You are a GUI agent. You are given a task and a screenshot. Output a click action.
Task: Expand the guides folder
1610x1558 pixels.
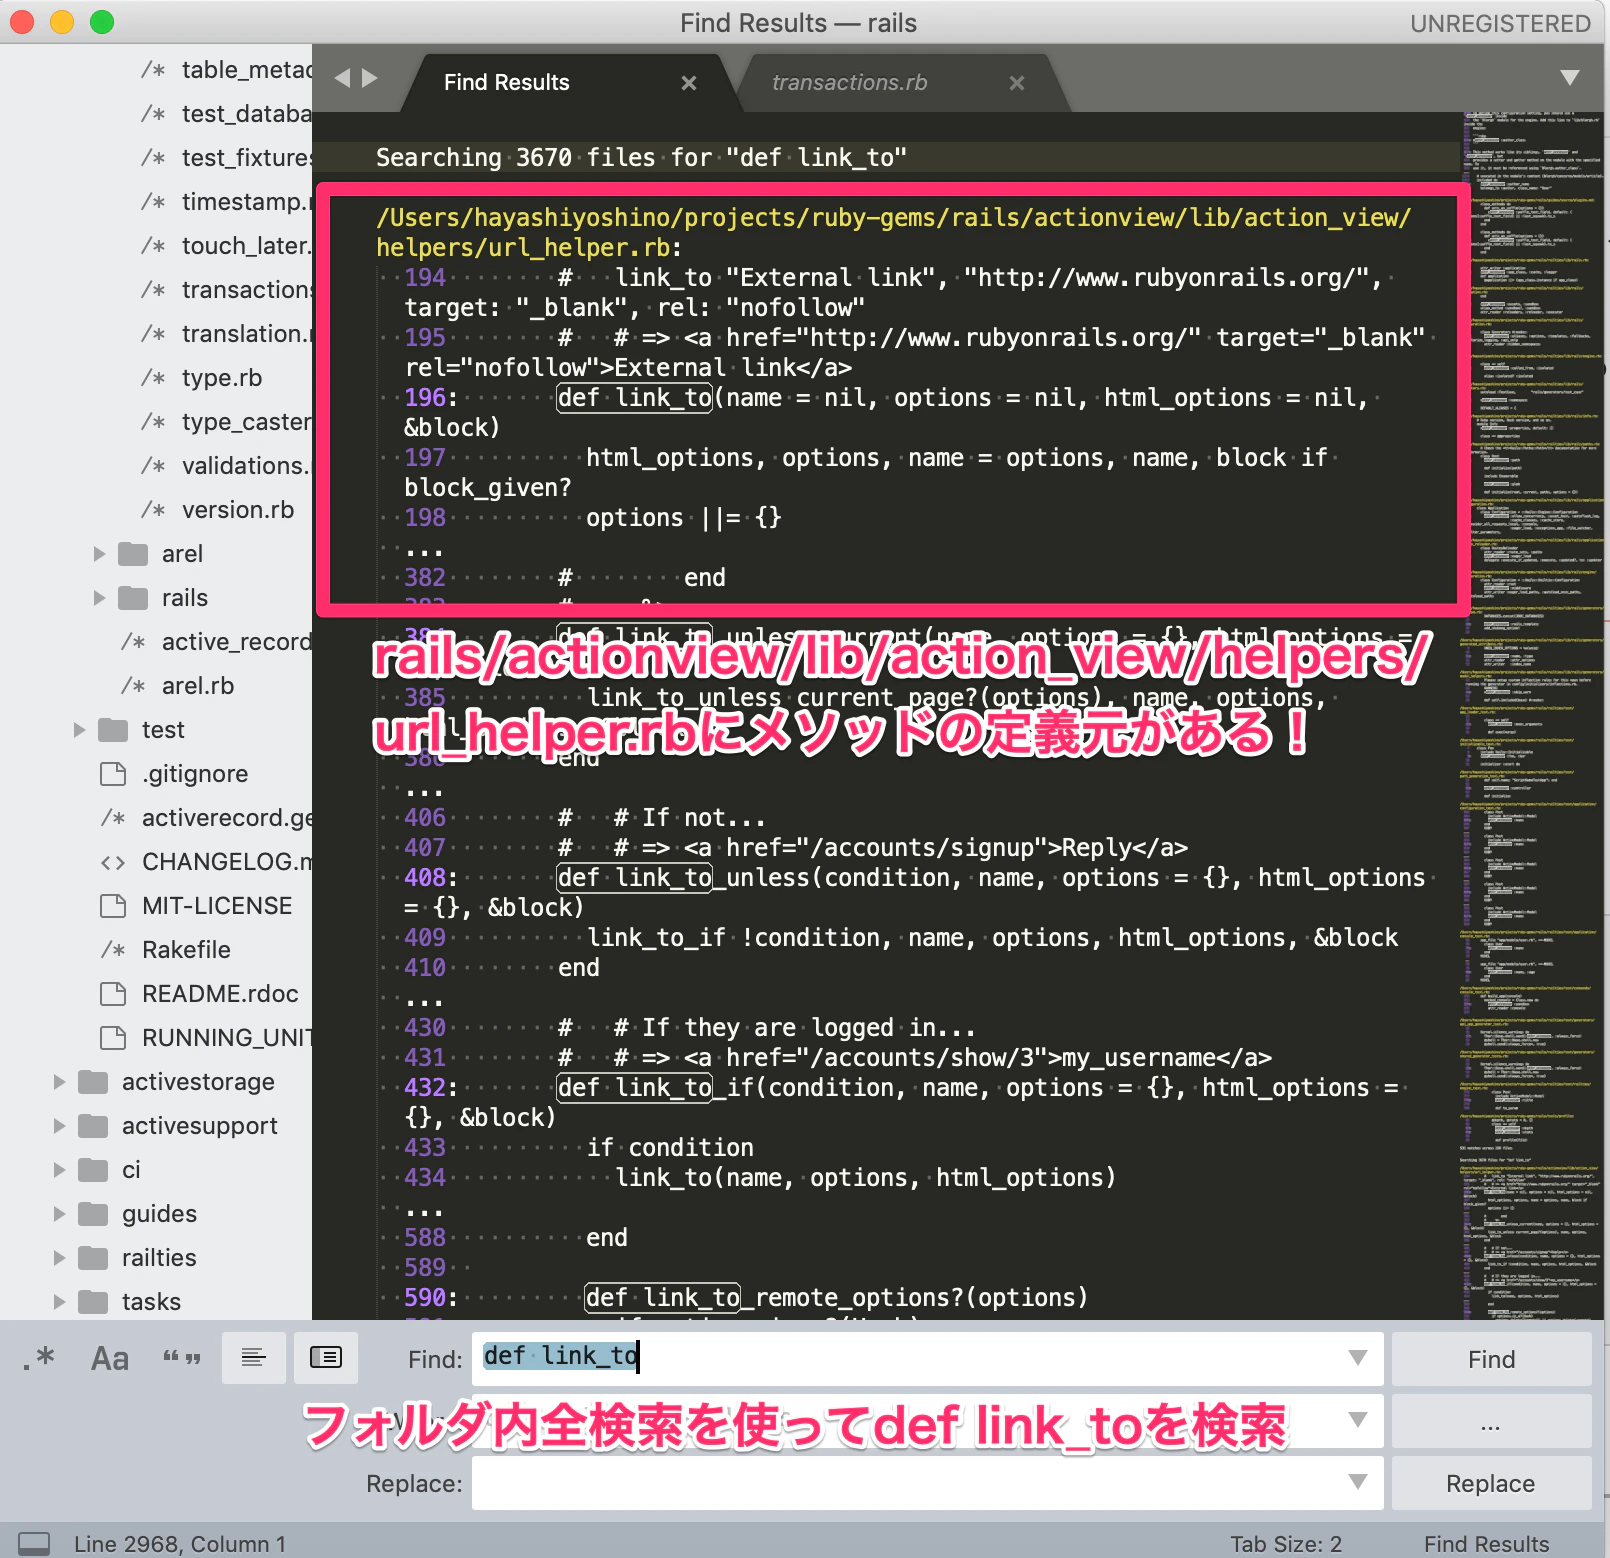(x=59, y=1214)
